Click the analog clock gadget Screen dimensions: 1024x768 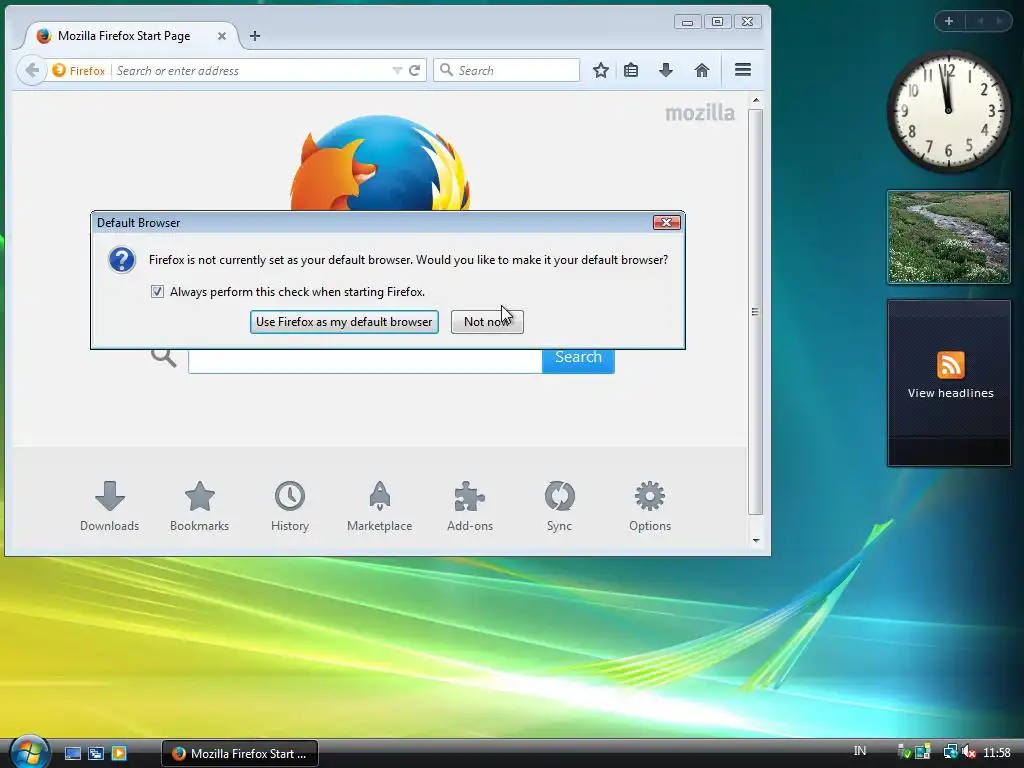tap(948, 111)
